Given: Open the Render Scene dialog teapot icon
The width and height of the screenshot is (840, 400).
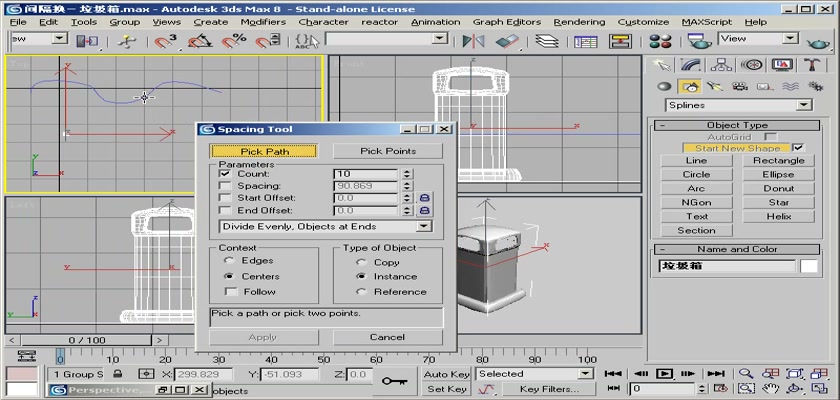Looking at the screenshot, I should [x=699, y=41].
